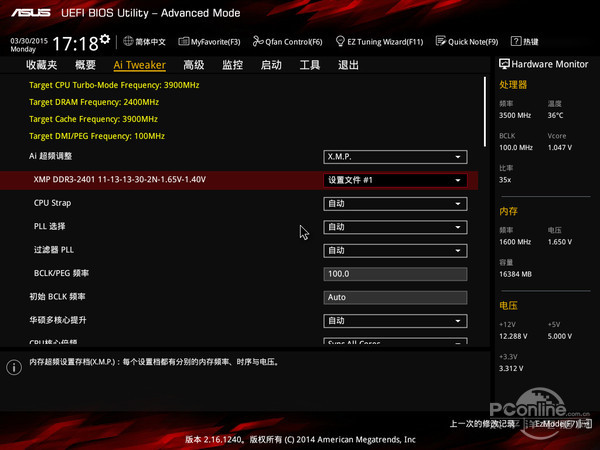The width and height of the screenshot is (600, 450).
Task: Click the info circle icon in help area
Action: 14,367
